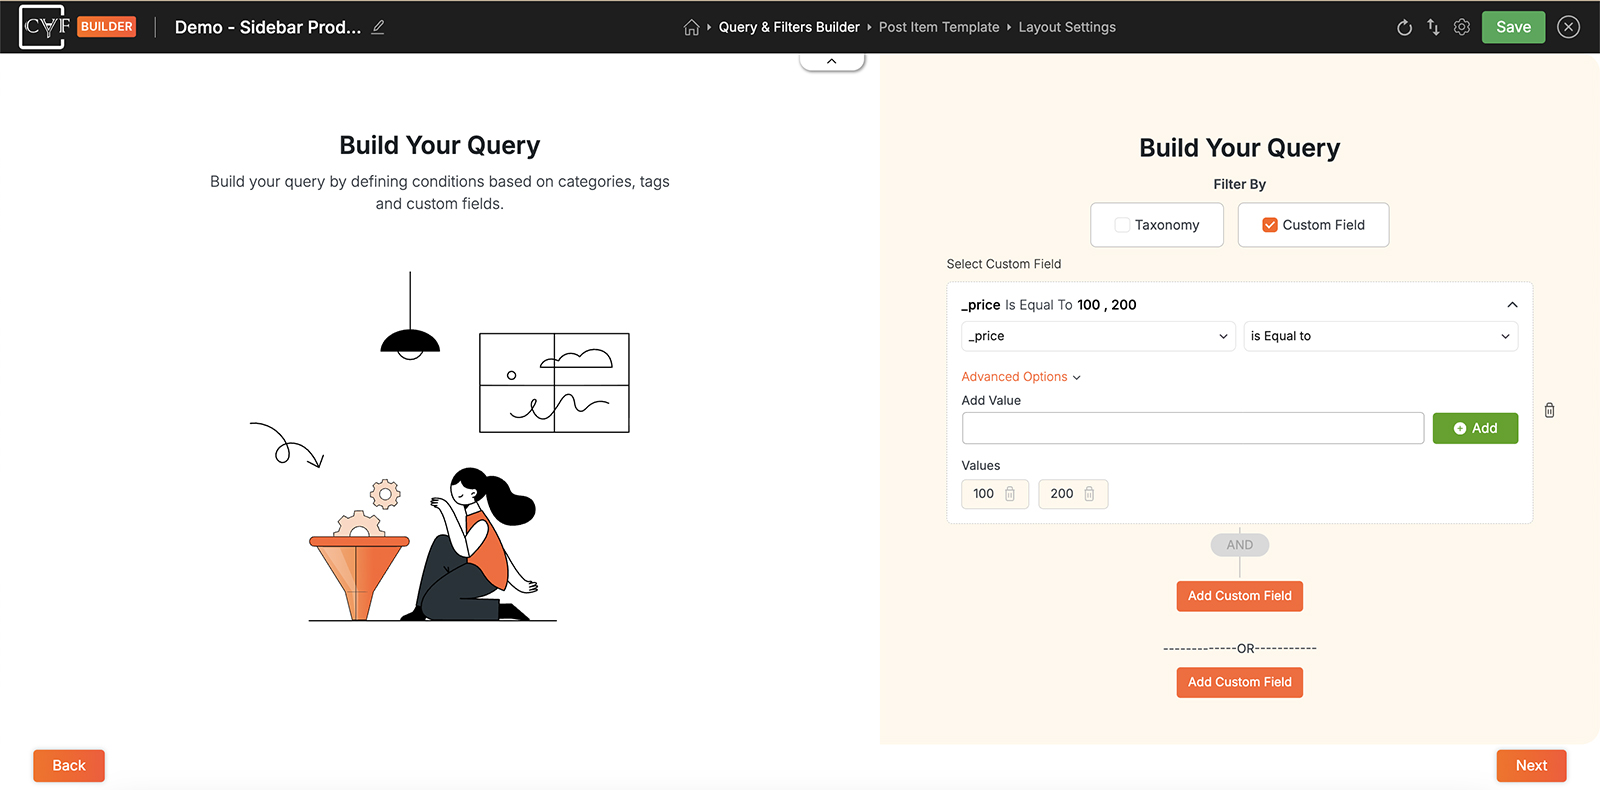Remove value 100 with trash icon
1600x790 pixels.
tap(1010, 494)
